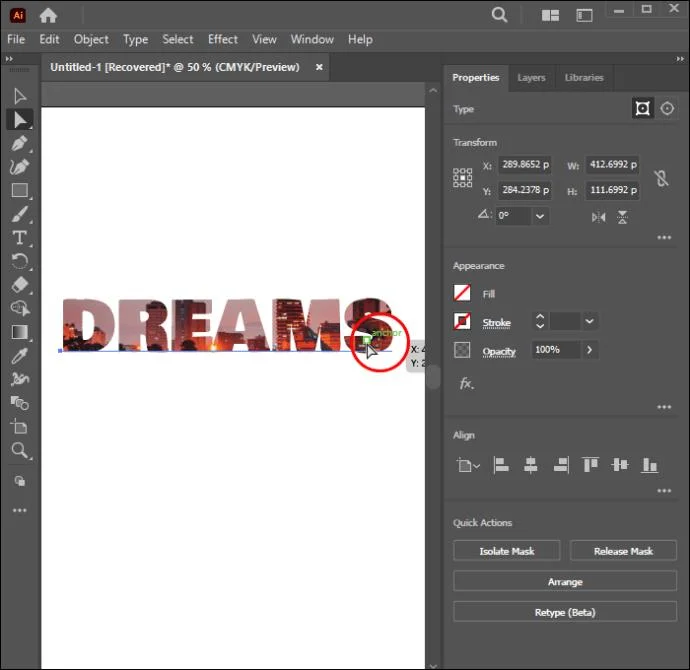Select the Artboard tool
Screen dimensions: 690x670
click(x=19, y=426)
